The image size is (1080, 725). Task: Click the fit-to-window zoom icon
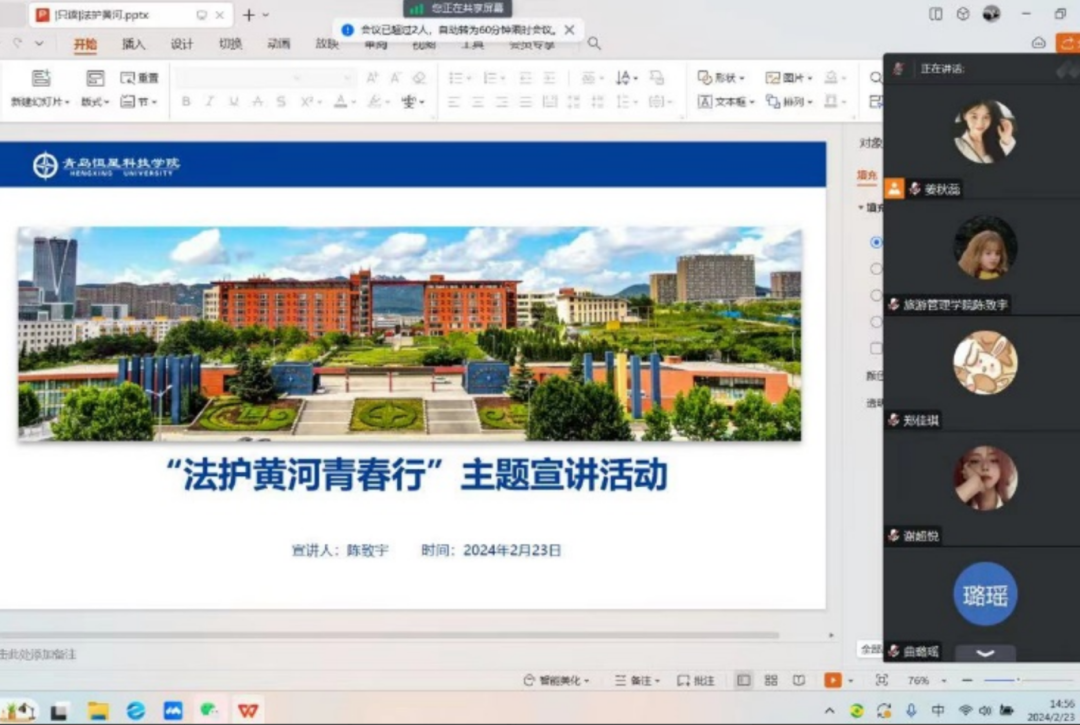(881, 680)
